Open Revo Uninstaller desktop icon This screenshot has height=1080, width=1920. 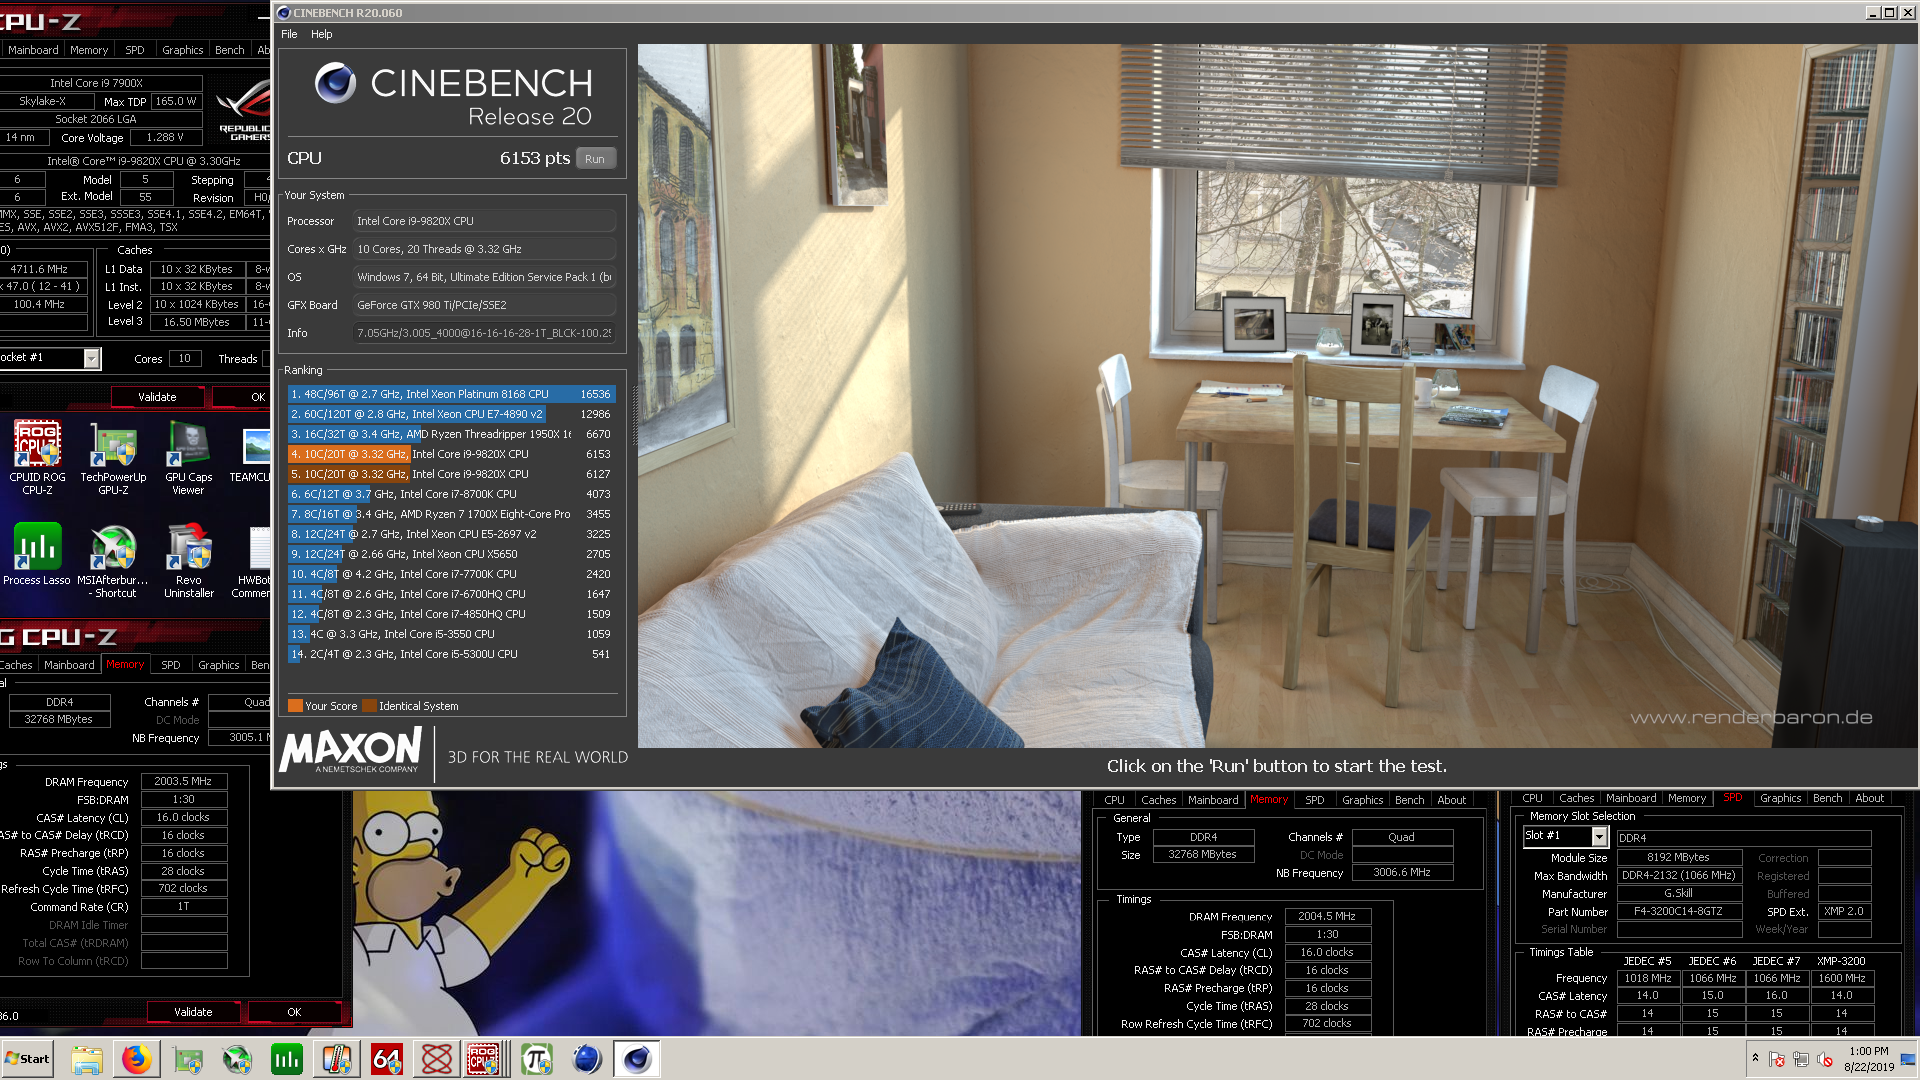188,560
